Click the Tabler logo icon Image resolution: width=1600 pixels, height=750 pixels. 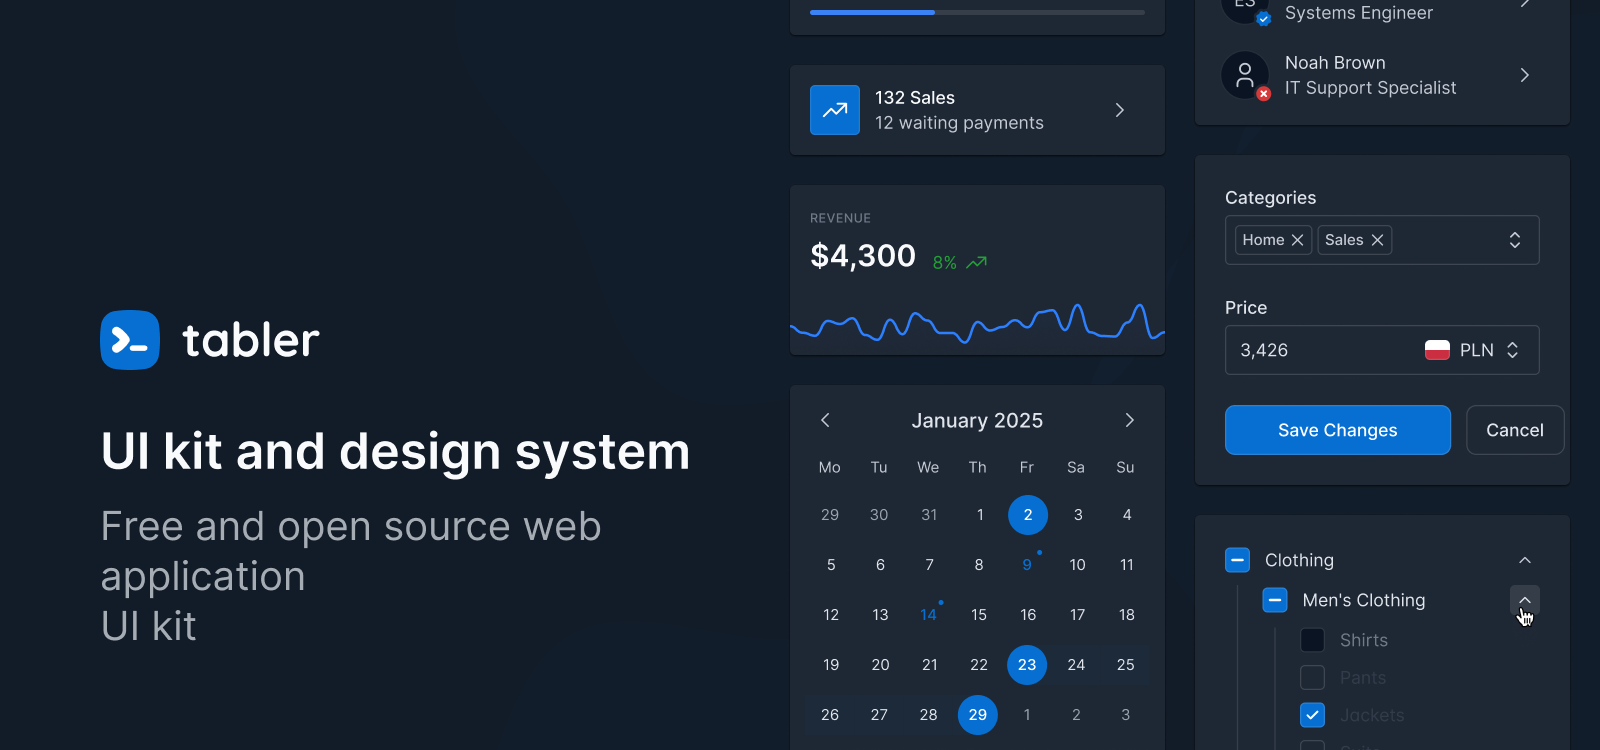[130, 340]
